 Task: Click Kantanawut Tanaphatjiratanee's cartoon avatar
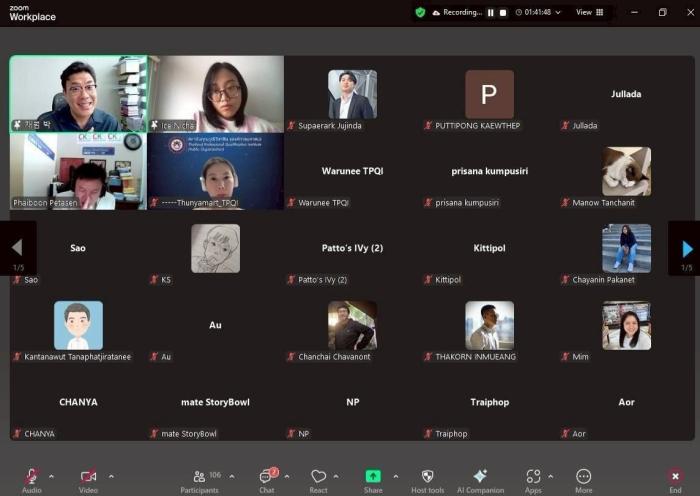pyautogui.click(x=78, y=325)
